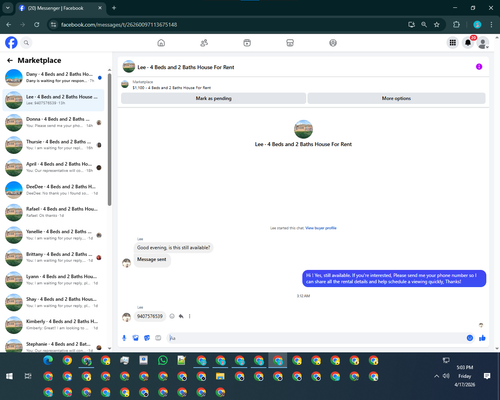Click the More options button

tap(396, 98)
